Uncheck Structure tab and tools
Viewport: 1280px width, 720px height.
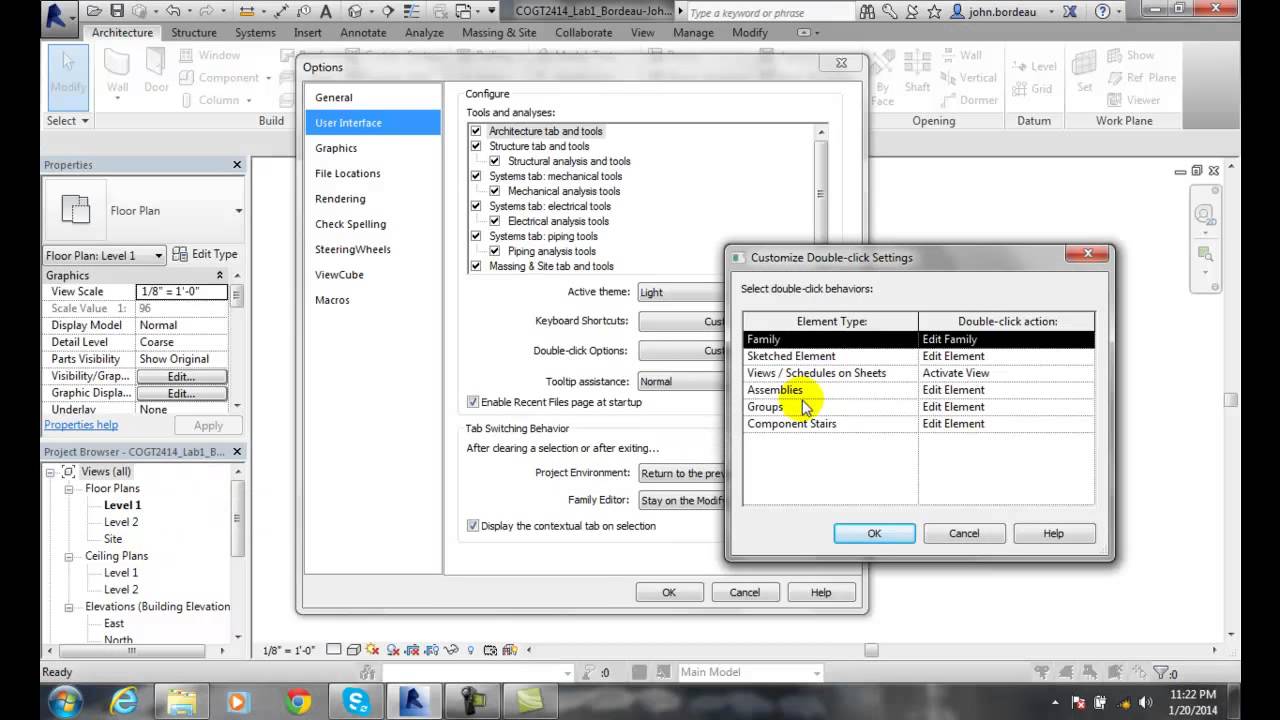pos(476,146)
